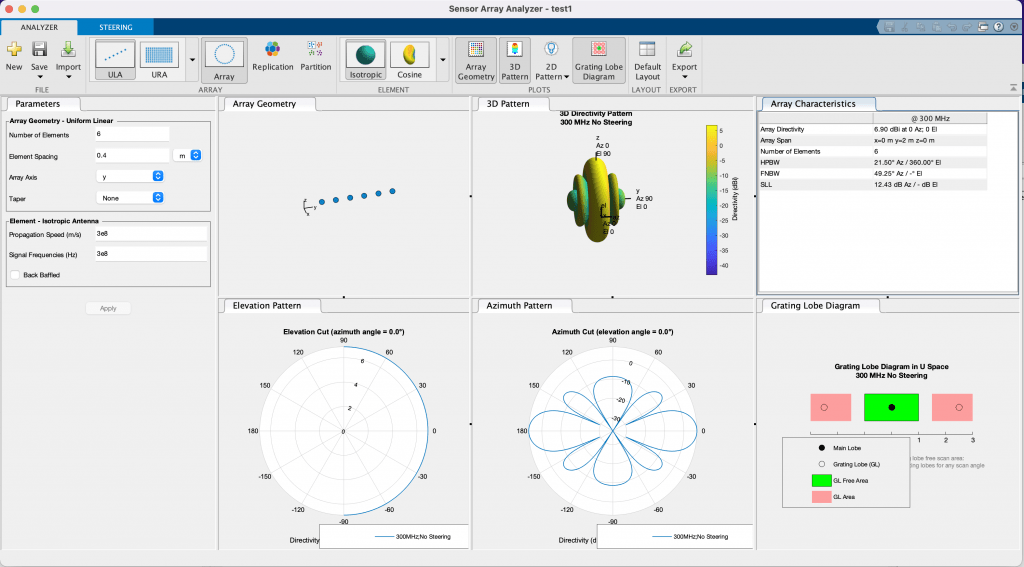This screenshot has height=567, width=1024.
Task: Select the URA array type
Action: pyautogui.click(x=159, y=60)
